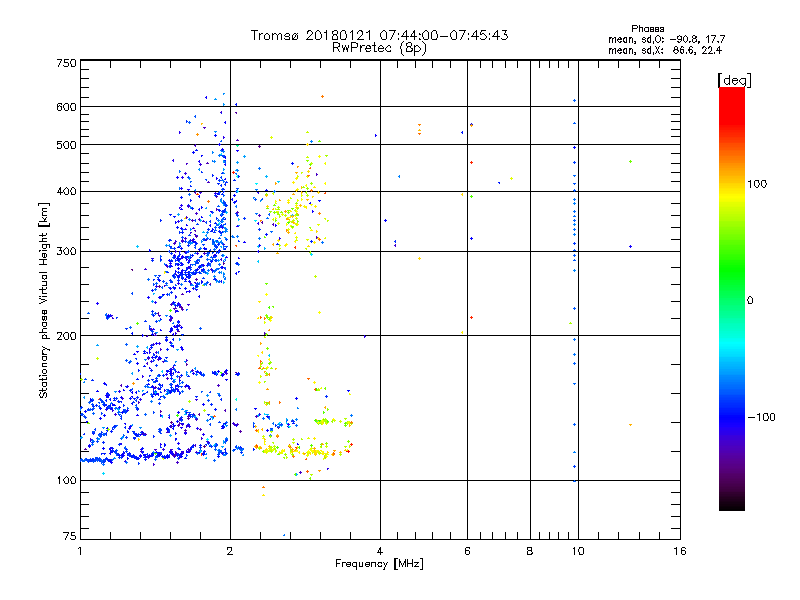The image size is (800, 600).
Task: Select the 'mean, sd,O: -90.8, 17.7' line
Action: tap(666, 39)
